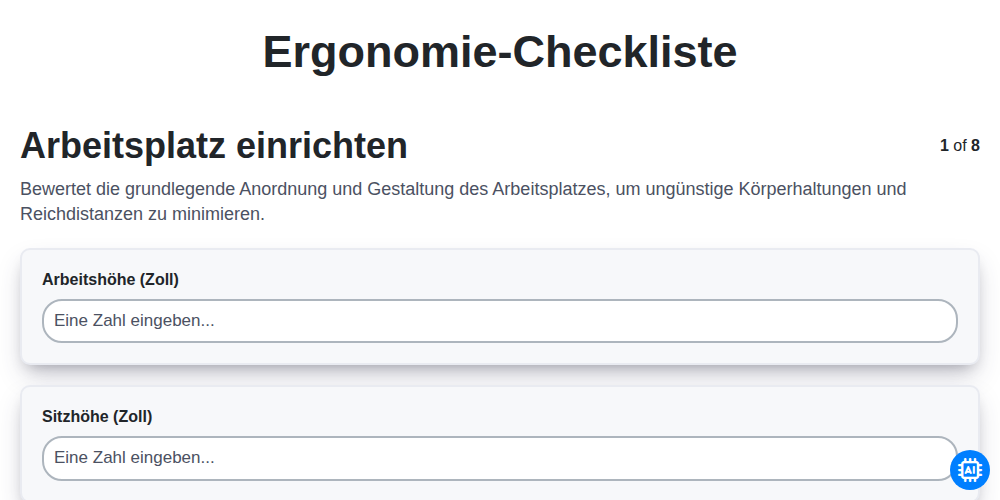Click the Sitzhöhe (Zoll) label

pyautogui.click(x=97, y=416)
